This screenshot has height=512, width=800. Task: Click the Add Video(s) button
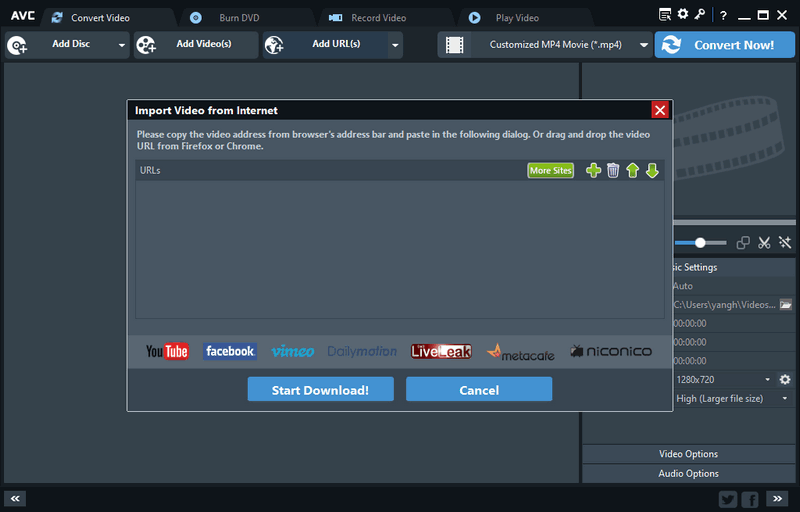tap(196, 45)
